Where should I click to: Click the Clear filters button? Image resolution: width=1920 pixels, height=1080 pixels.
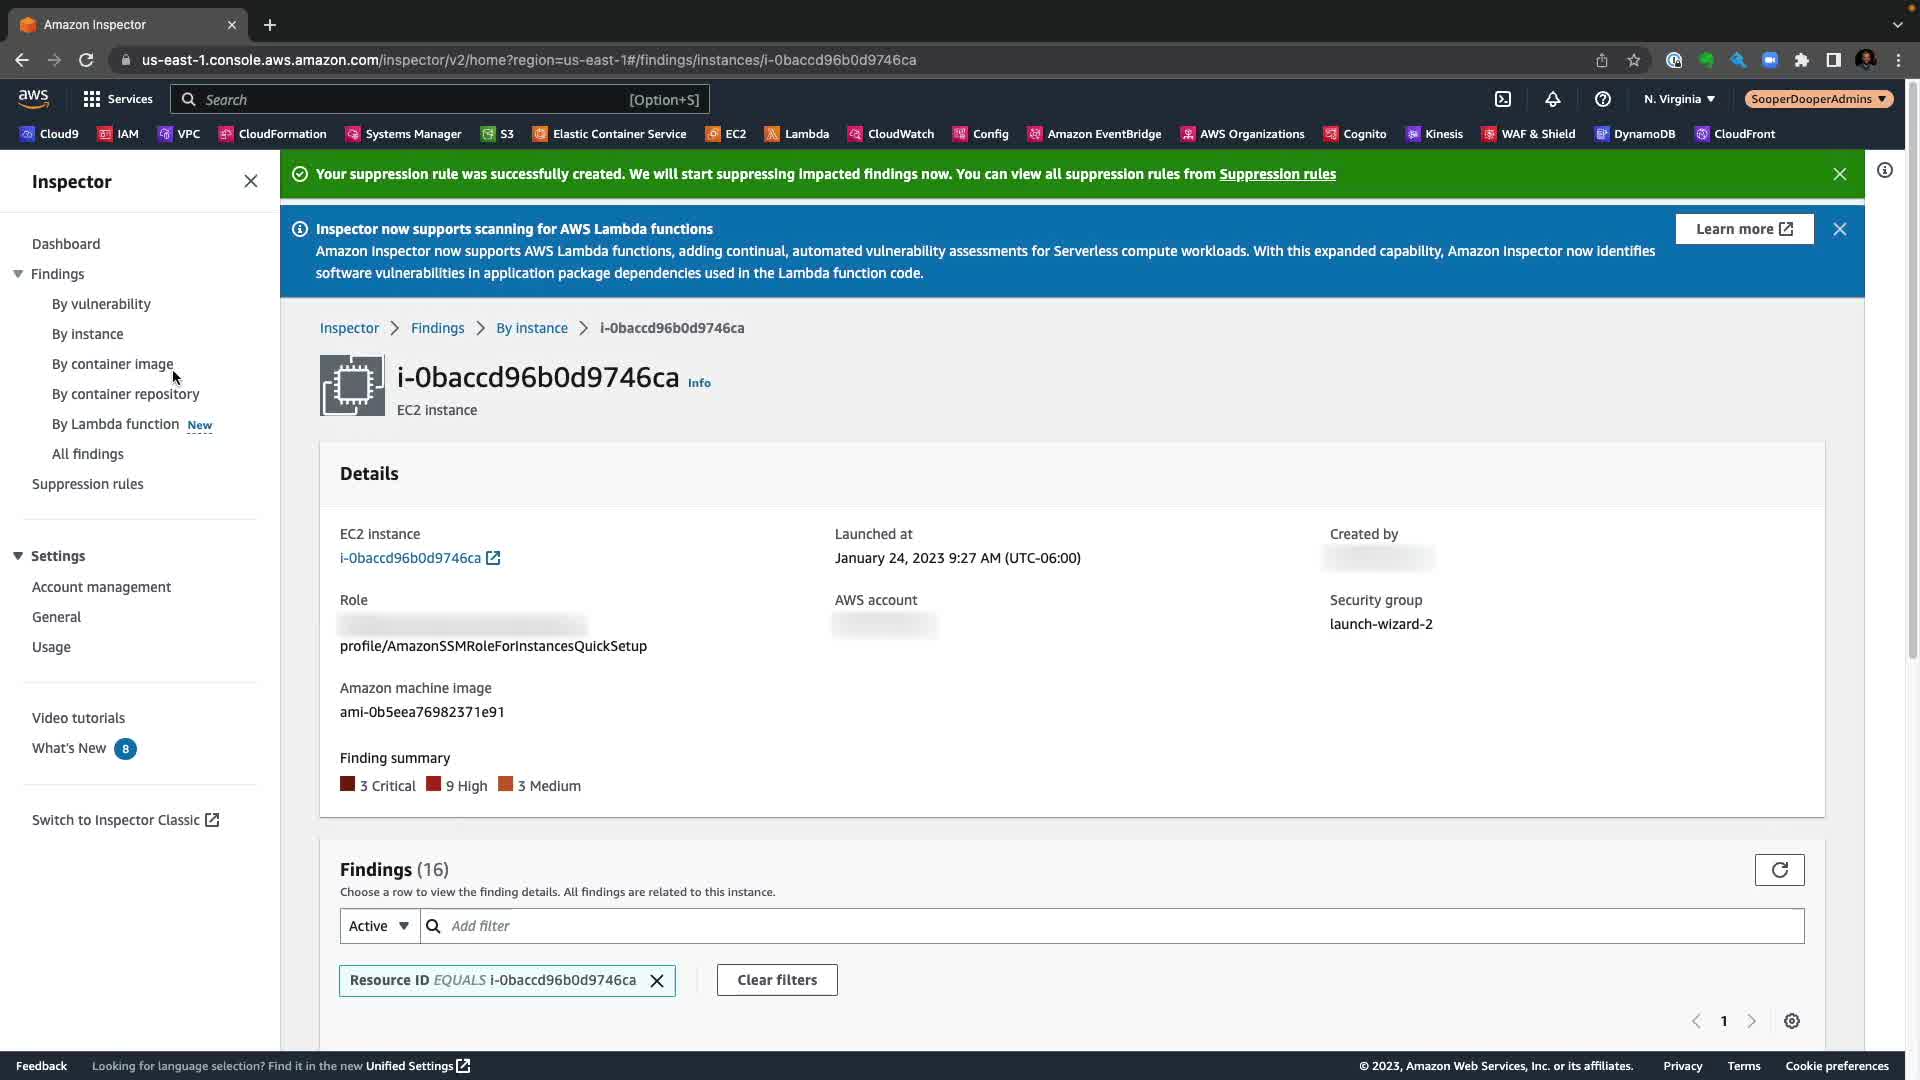click(777, 980)
